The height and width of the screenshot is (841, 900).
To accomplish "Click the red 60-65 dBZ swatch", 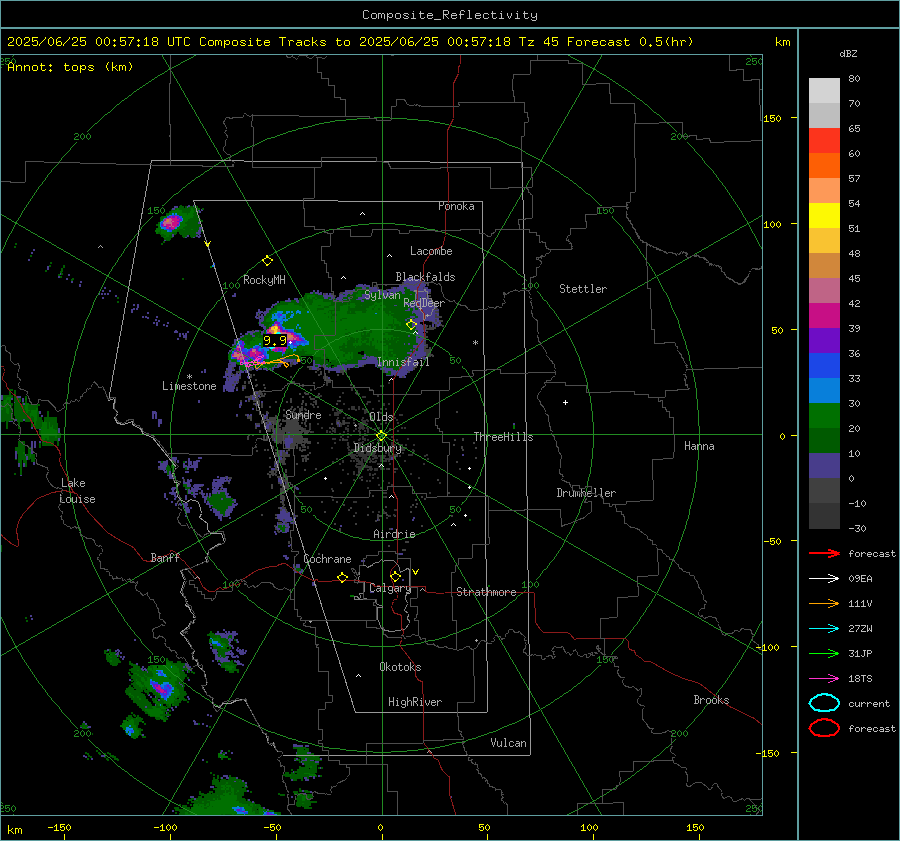I will (824, 141).
